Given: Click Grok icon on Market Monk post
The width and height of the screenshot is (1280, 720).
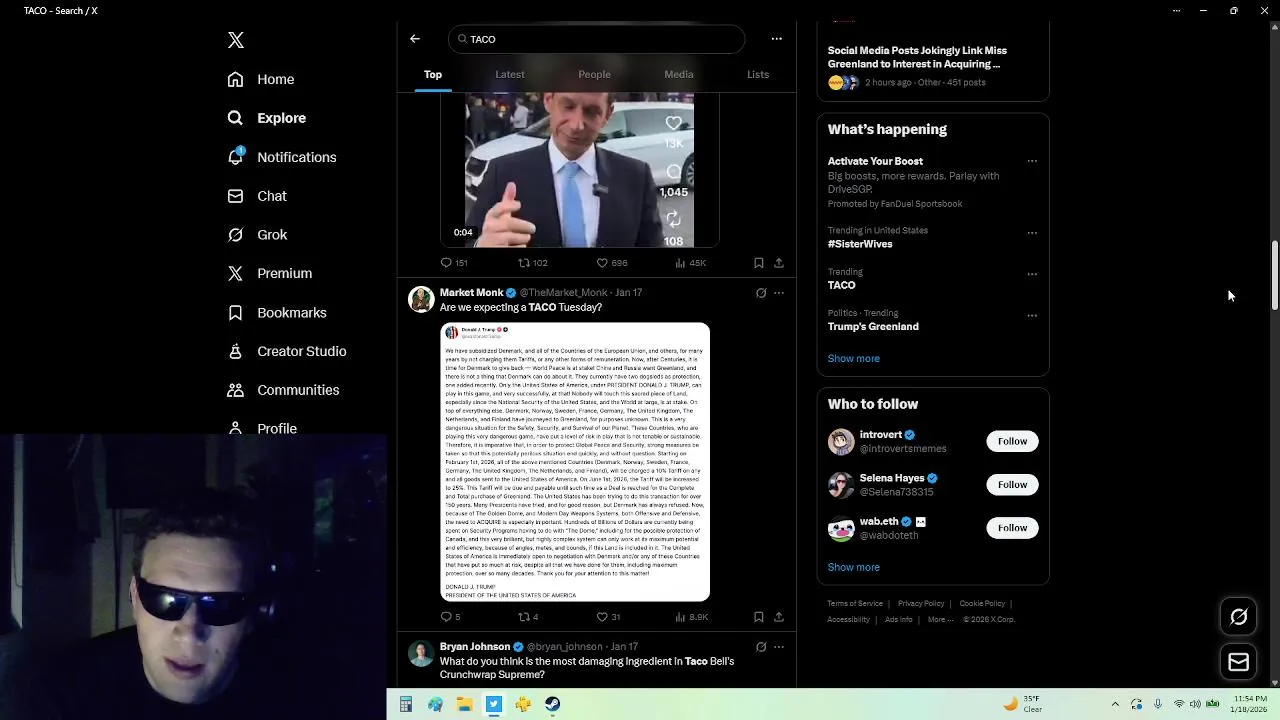Looking at the screenshot, I should [x=761, y=293].
